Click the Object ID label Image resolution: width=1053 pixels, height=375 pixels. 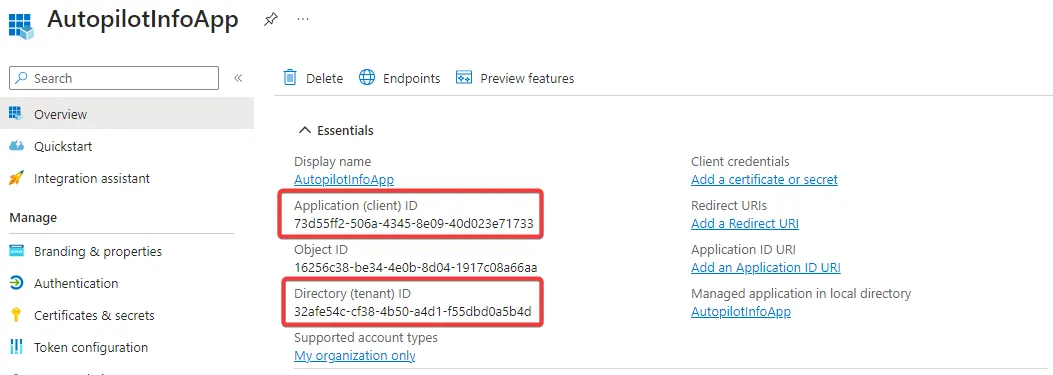click(321, 250)
